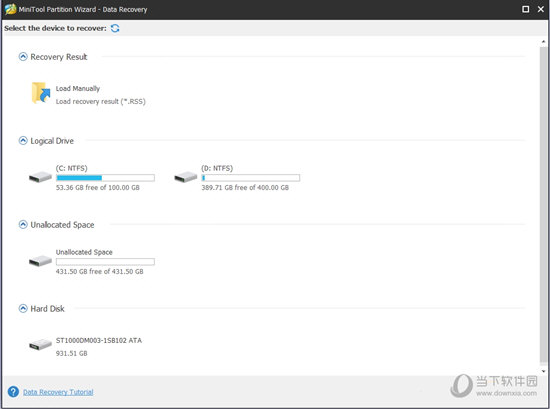Click the D: drive usage bar
The height and width of the screenshot is (409, 550).
250,178
